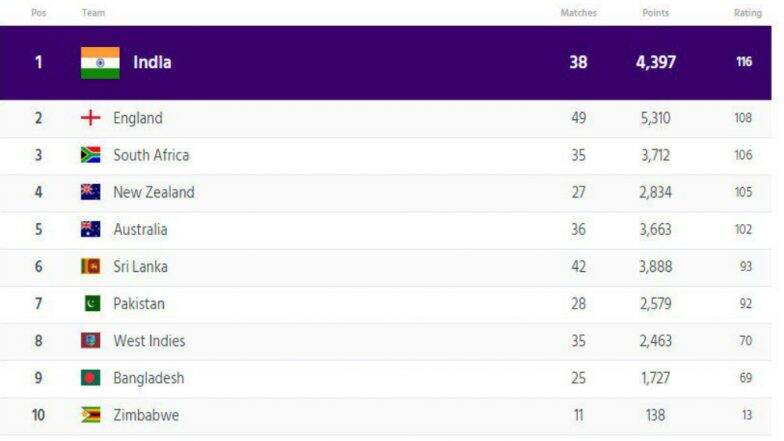Click the India flag icon
The image size is (784, 441).
(100, 63)
